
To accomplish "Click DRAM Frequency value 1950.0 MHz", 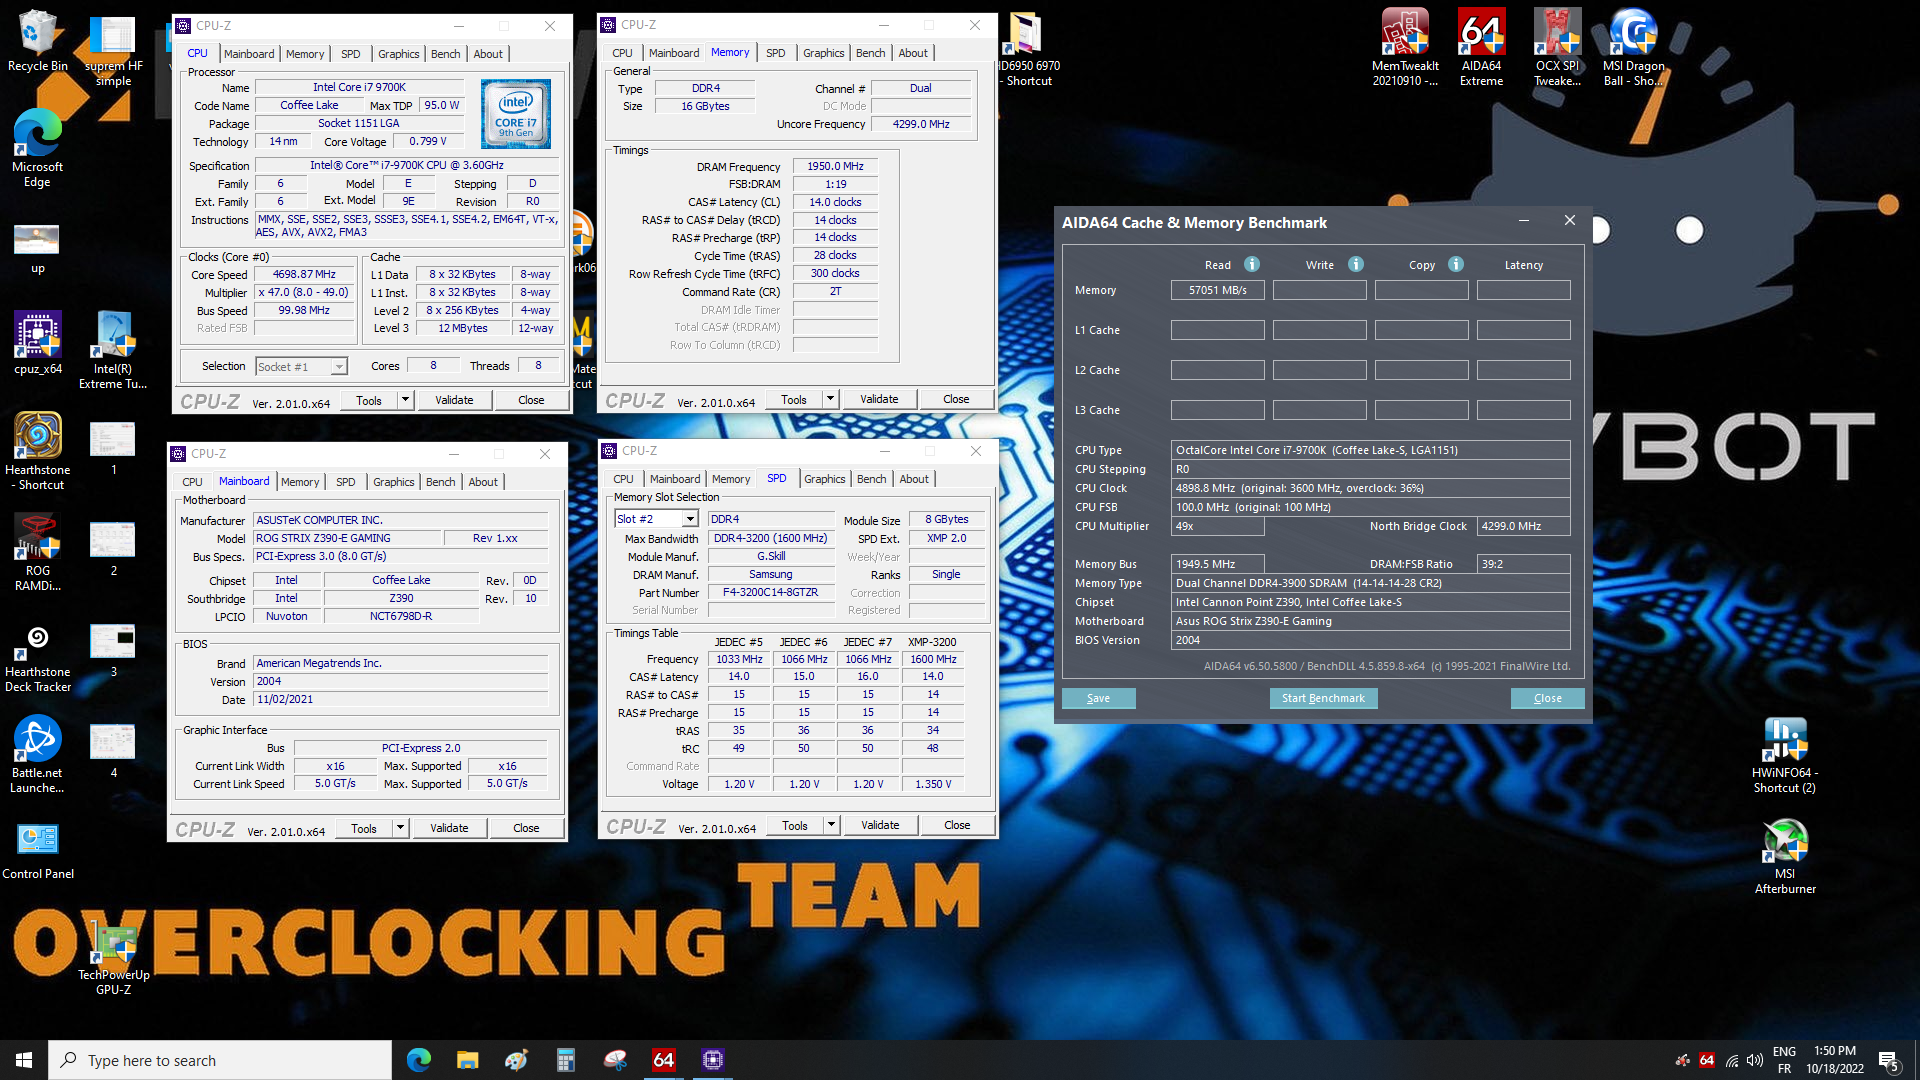I will tap(835, 166).
